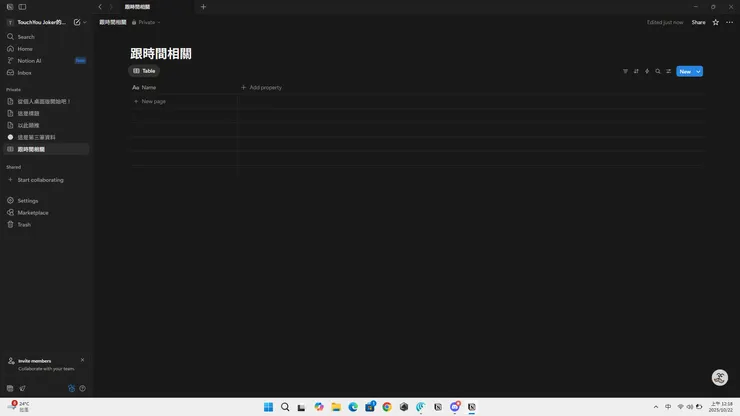
Task: Open Copilot from the taskbar
Action: coord(319,407)
